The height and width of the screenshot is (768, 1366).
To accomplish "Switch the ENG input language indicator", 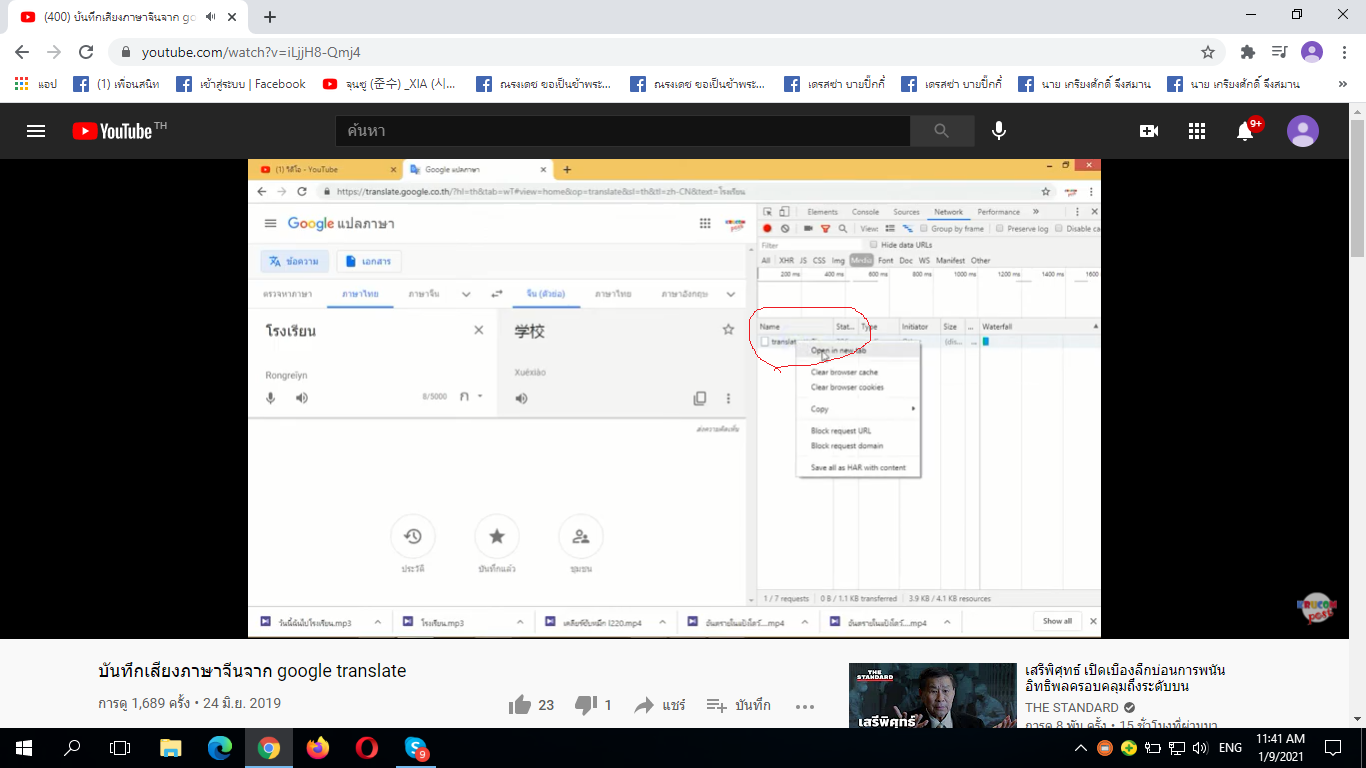I will point(1231,748).
